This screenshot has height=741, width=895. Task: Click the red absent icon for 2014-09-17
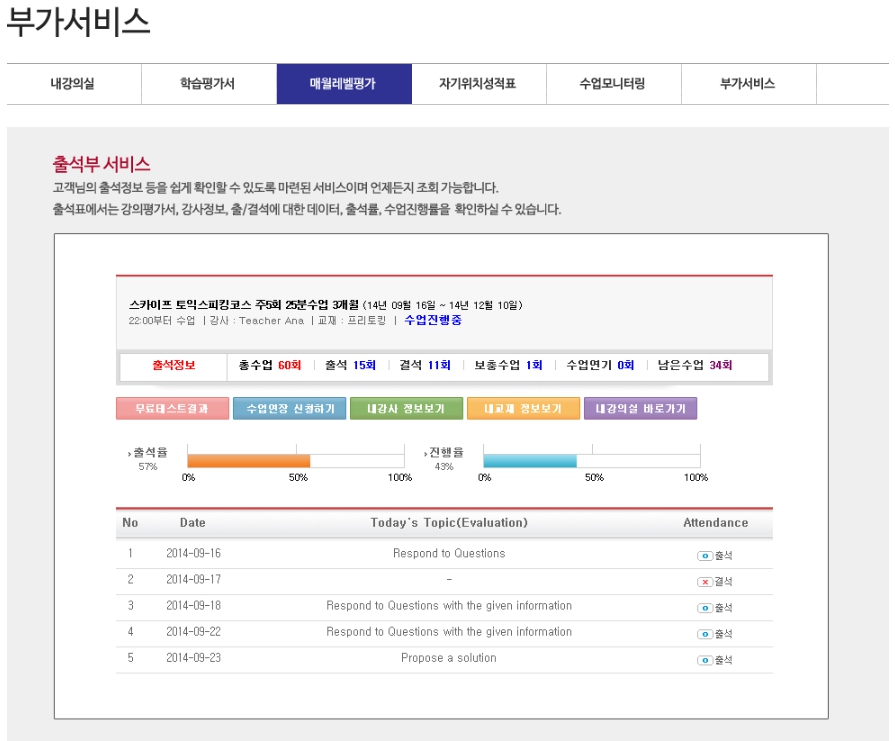pos(704,581)
